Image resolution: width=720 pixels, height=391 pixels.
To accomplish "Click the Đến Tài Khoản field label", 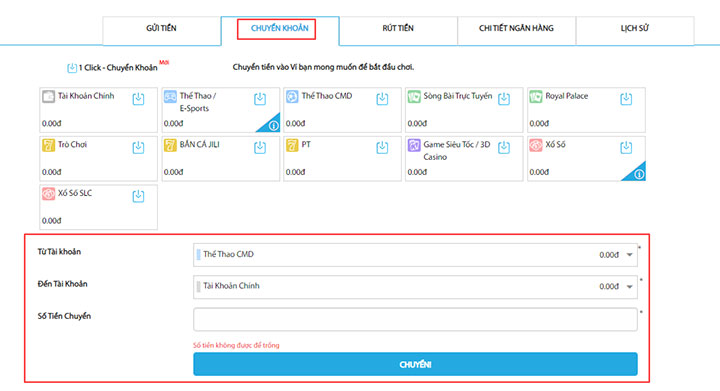I will 62,284.
